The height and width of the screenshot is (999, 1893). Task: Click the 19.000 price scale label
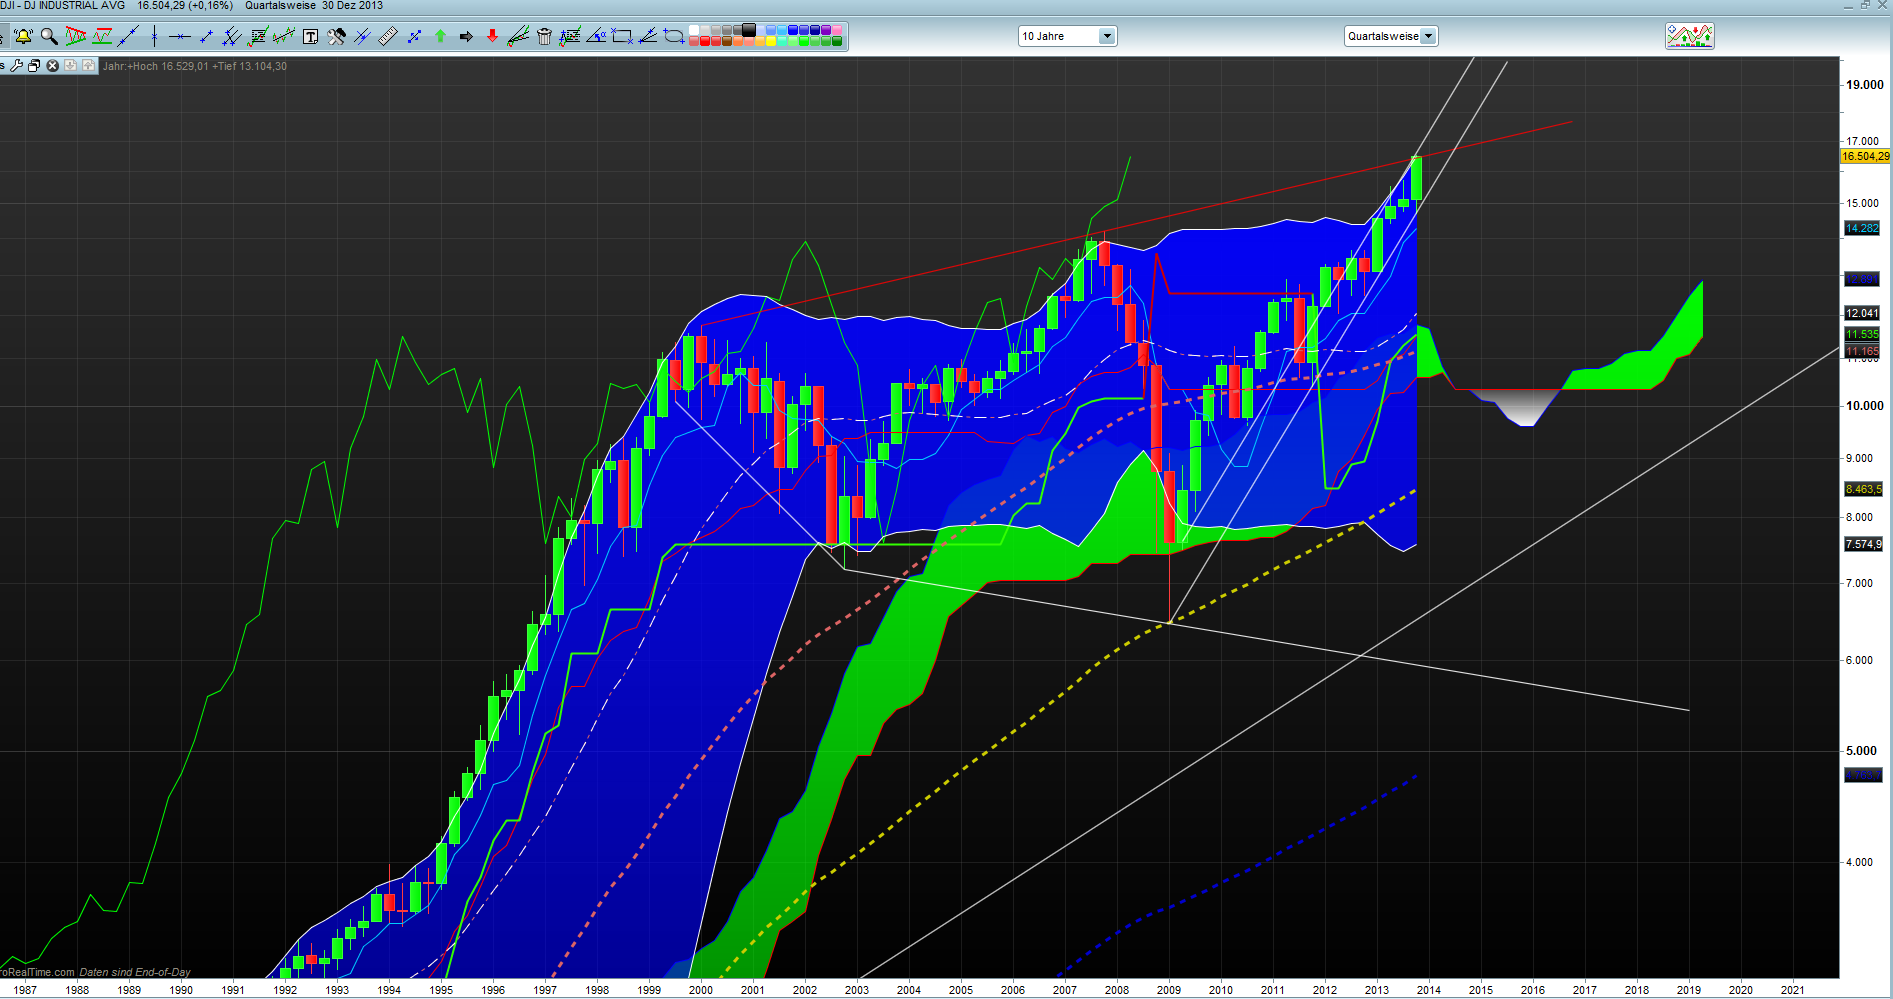(x=1865, y=85)
